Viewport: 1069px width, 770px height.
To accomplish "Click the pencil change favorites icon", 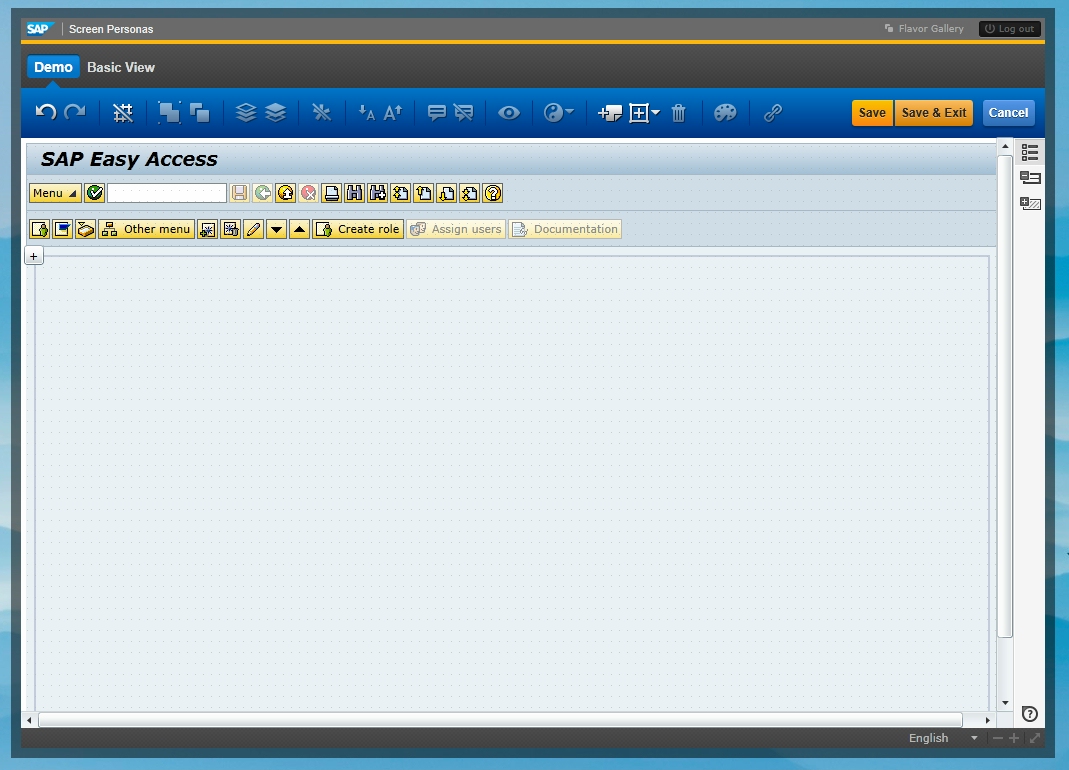I will click(254, 229).
